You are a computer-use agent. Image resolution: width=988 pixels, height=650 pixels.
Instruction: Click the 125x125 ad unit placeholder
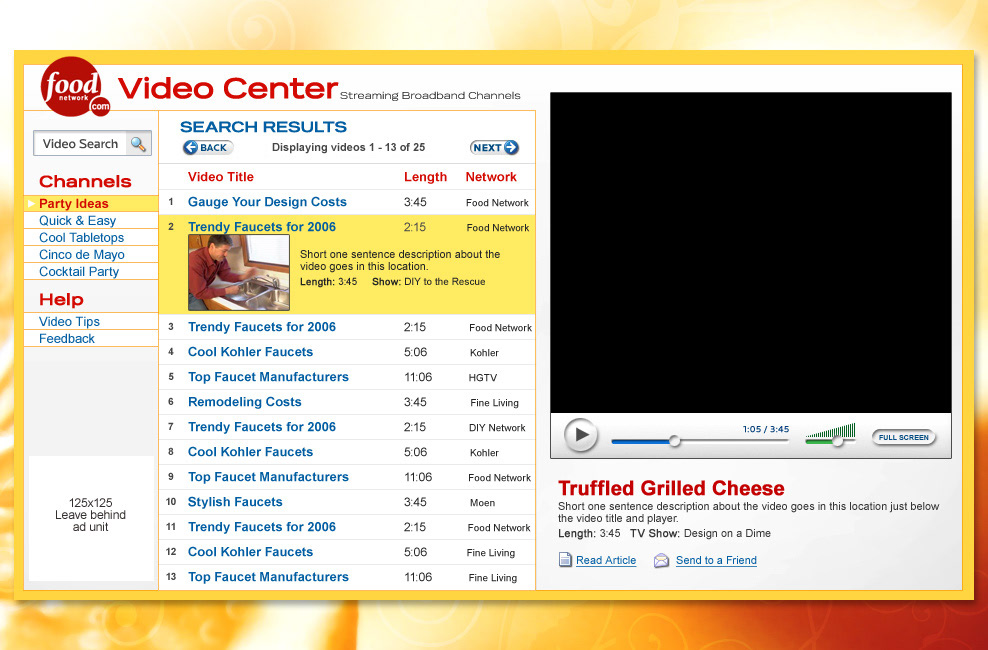(91, 518)
